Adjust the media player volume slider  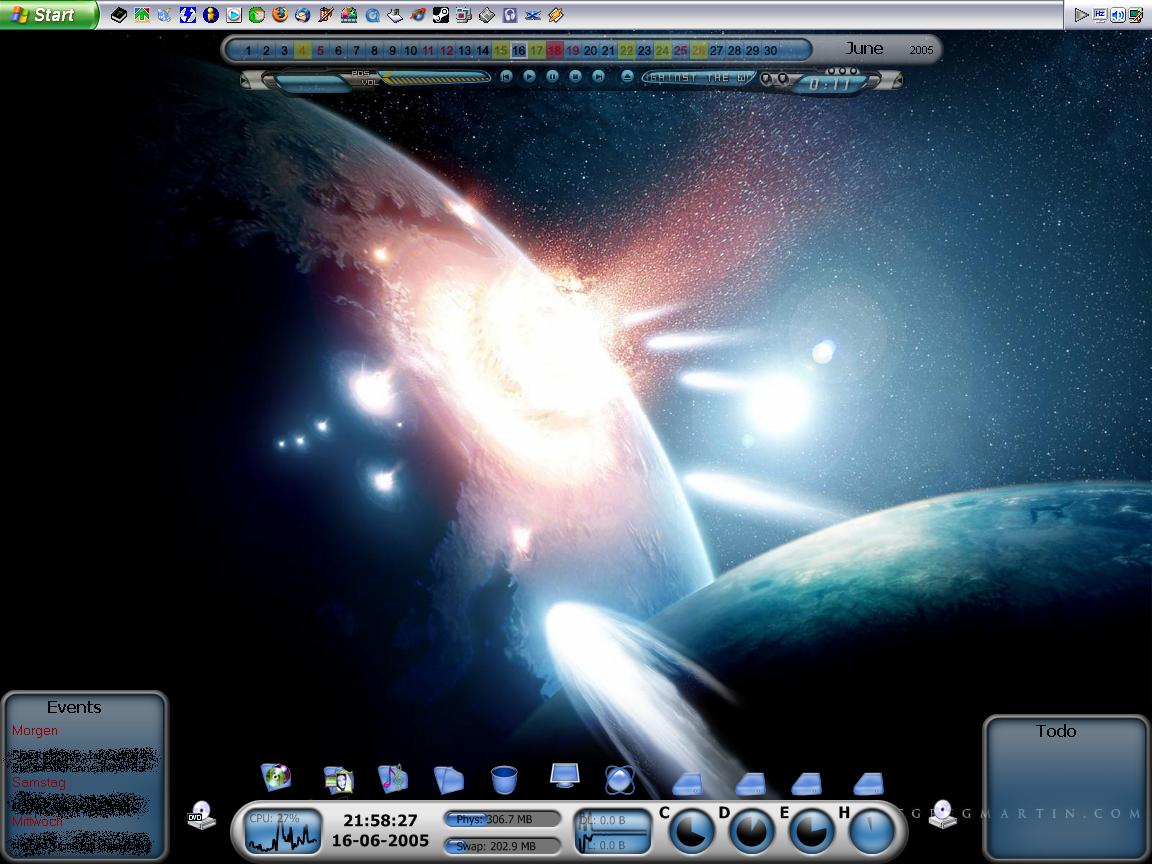435,81
